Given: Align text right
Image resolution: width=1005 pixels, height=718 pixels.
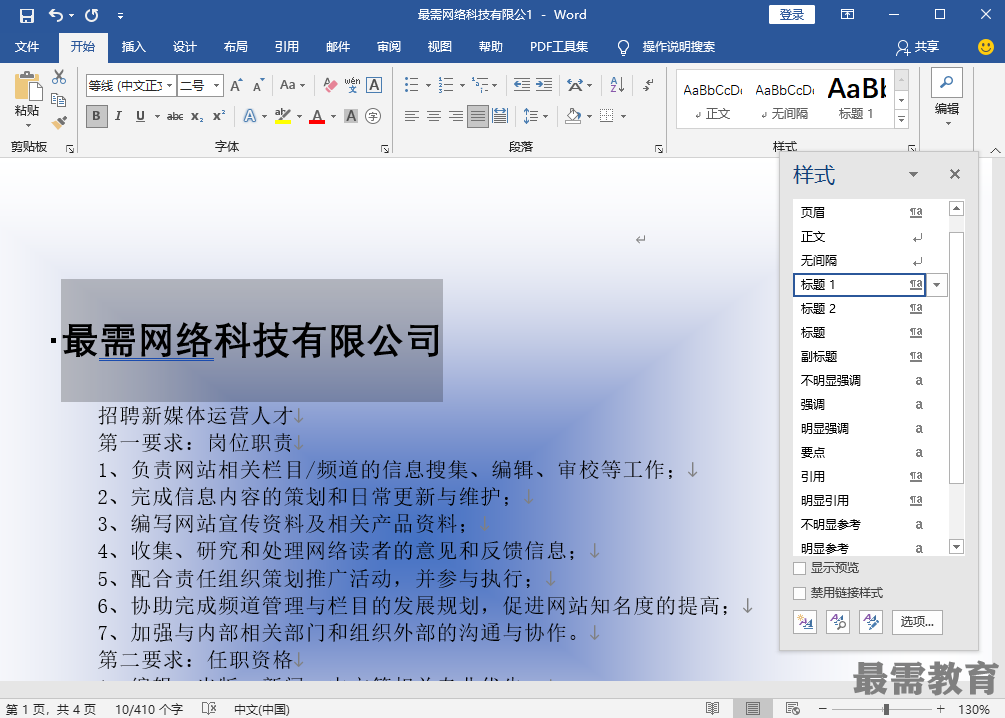Looking at the screenshot, I should [456, 116].
